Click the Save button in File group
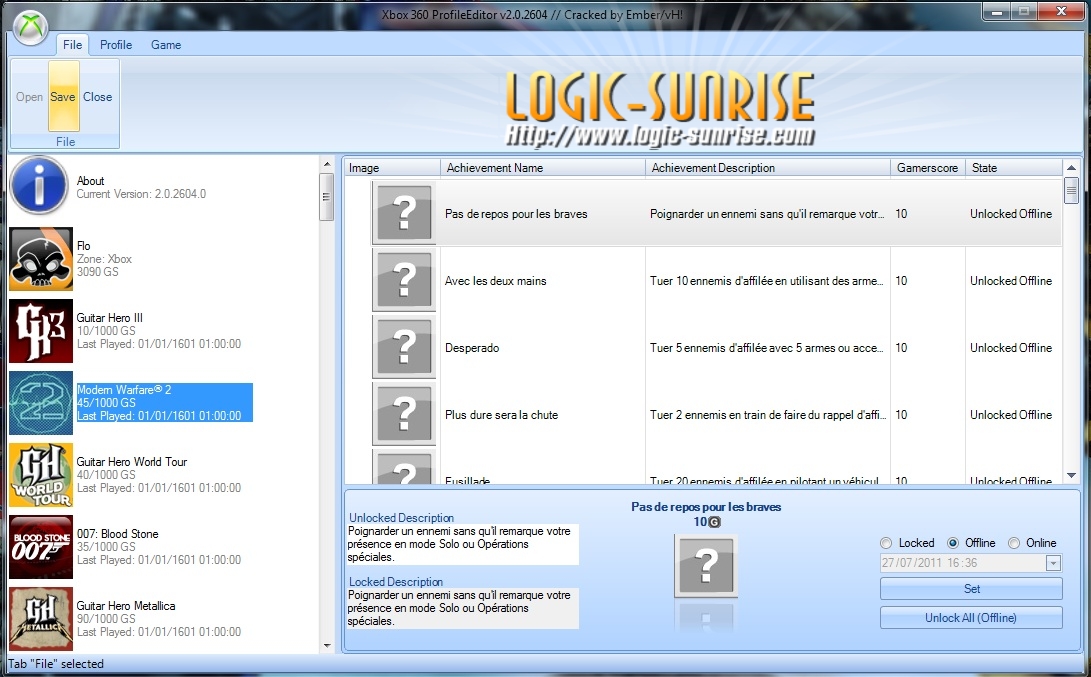The image size is (1091, 677). [63, 97]
